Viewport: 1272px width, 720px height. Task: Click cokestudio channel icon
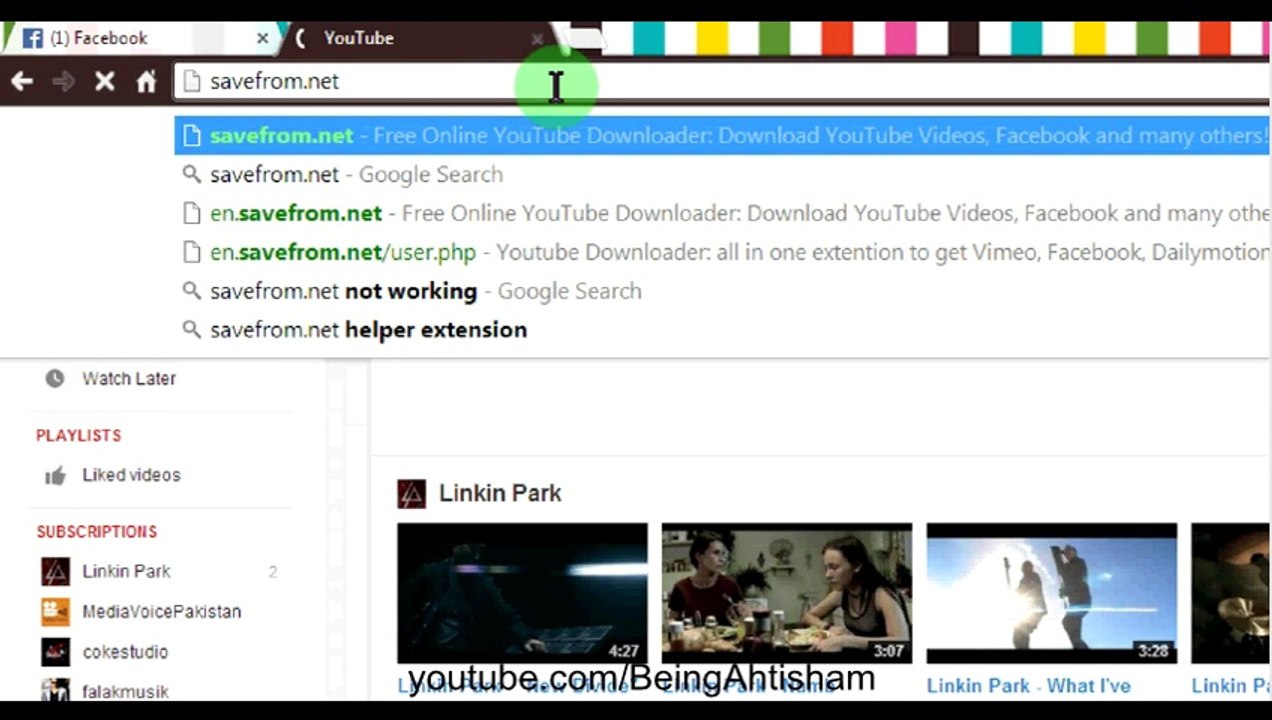55,651
